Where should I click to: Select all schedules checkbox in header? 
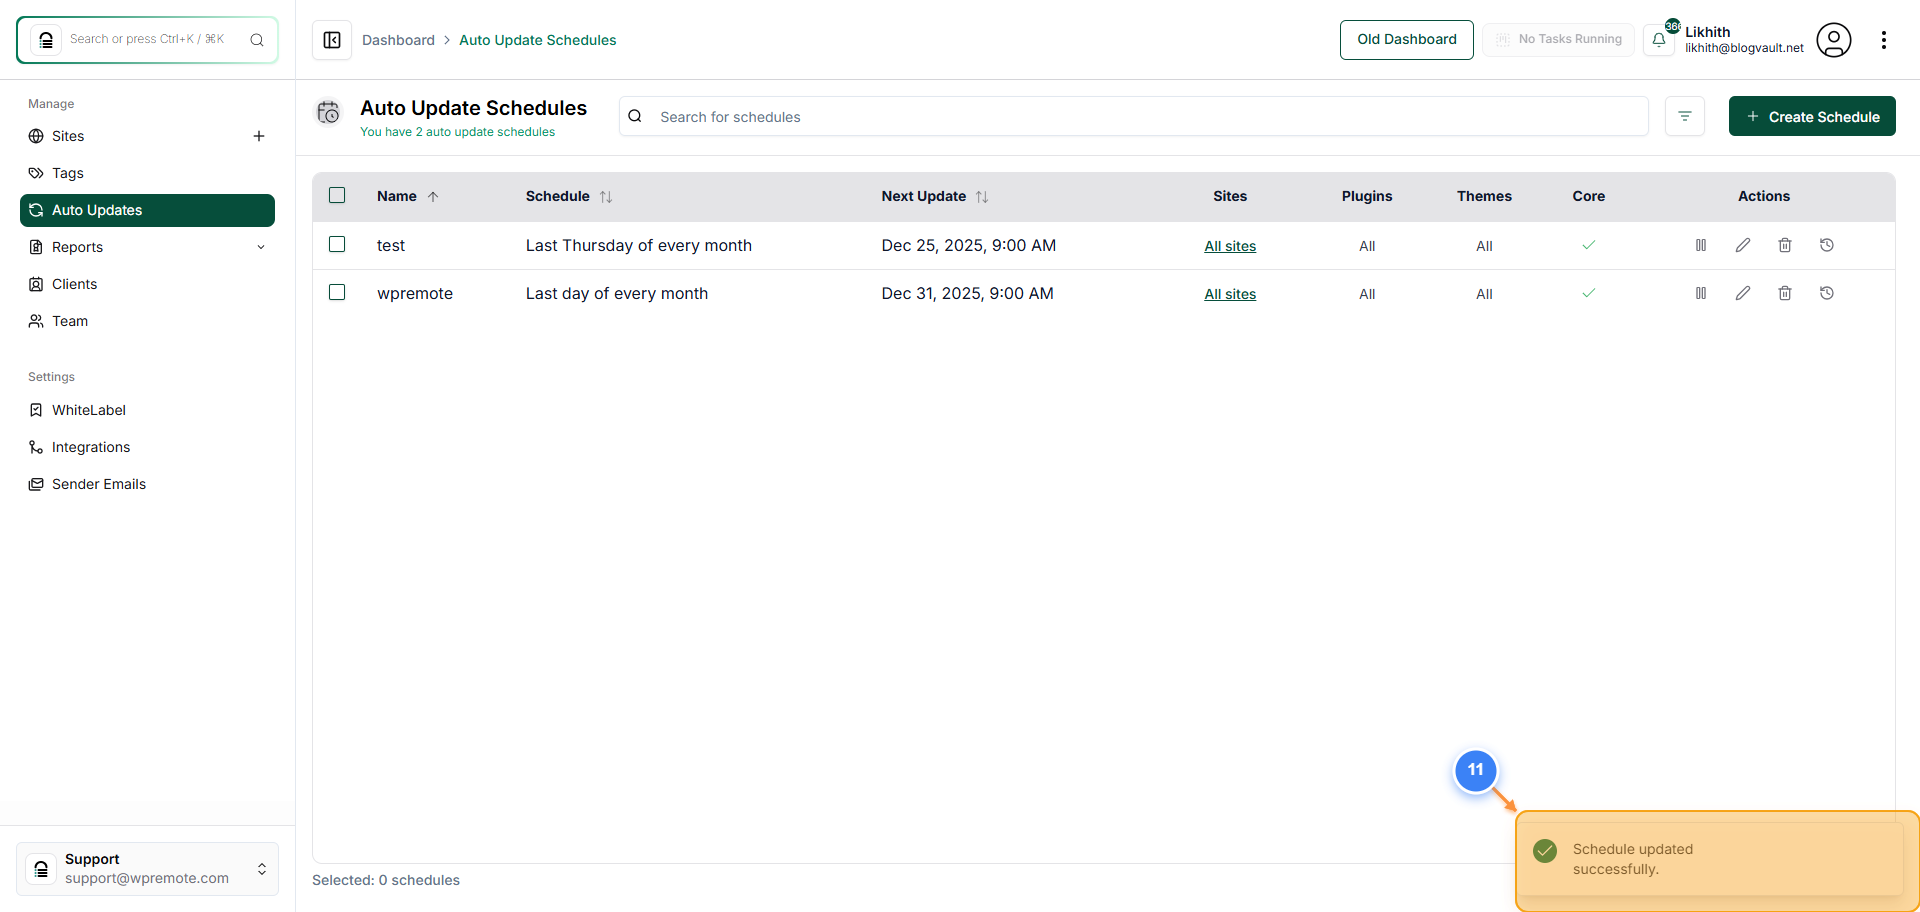(x=337, y=195)
